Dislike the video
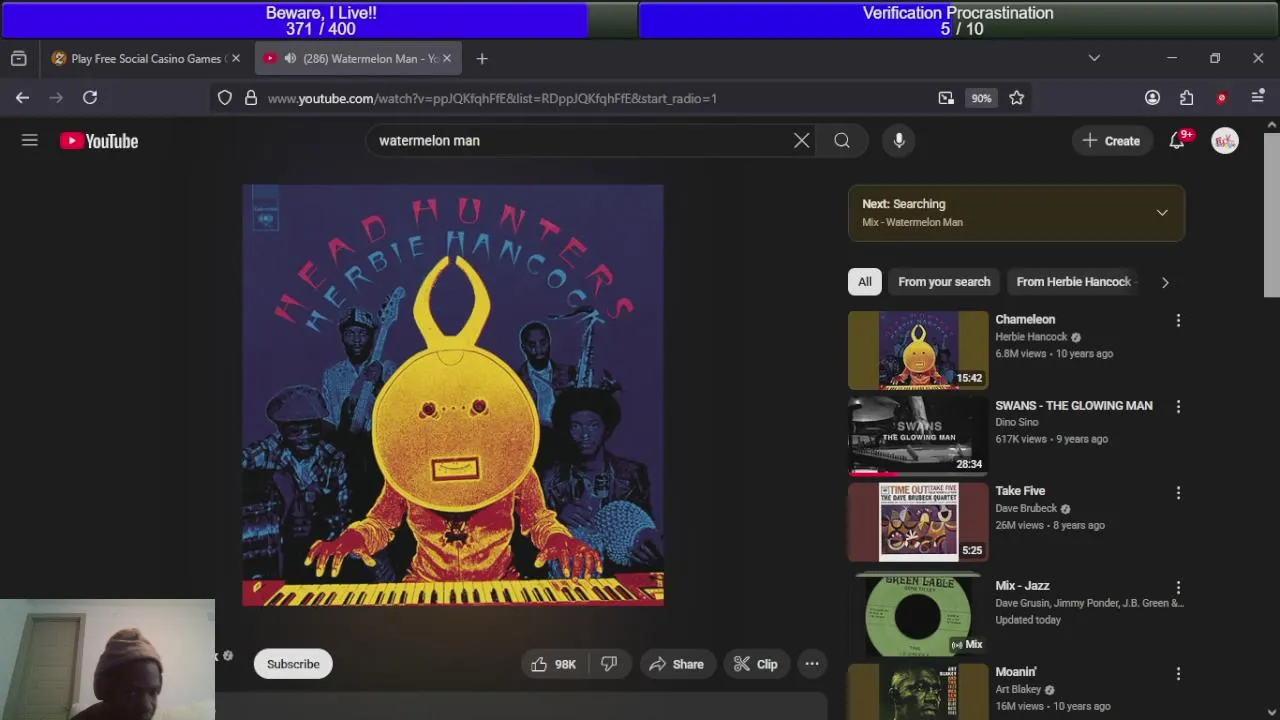Viewport: 1280px width, 720px height. (x=609, y=664)
